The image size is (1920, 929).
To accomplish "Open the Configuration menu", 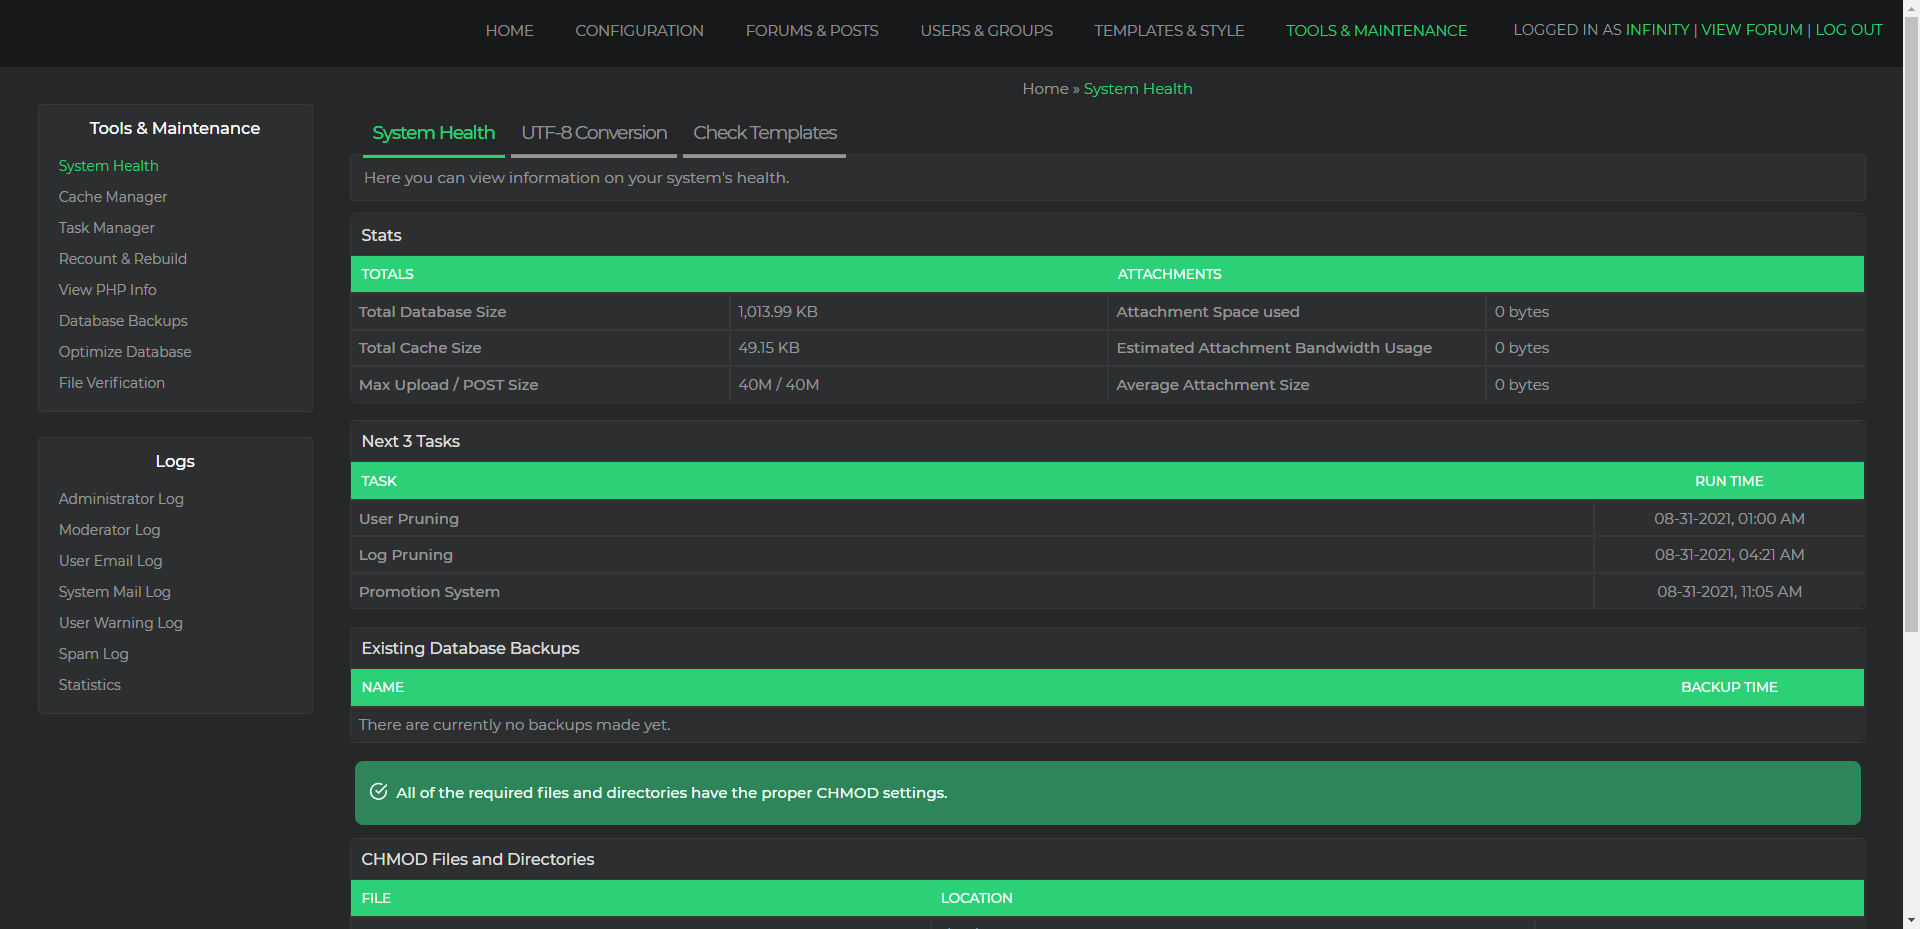I will coord(639,31).
